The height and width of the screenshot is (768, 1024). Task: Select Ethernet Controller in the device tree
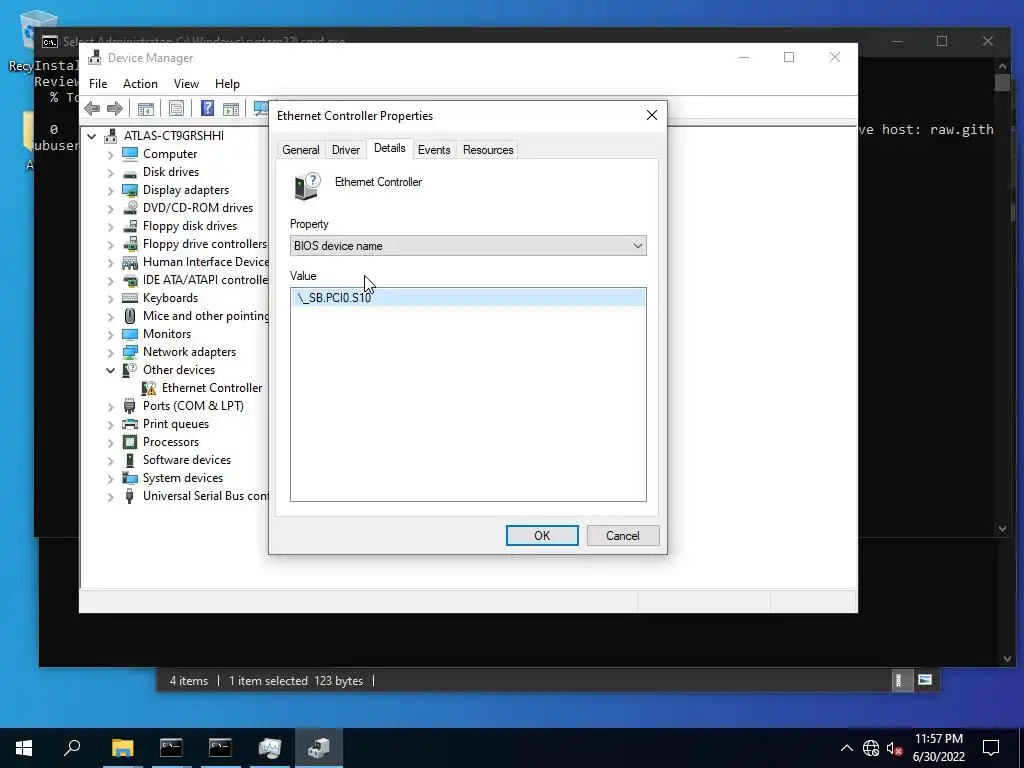click(x=212, y=388)
